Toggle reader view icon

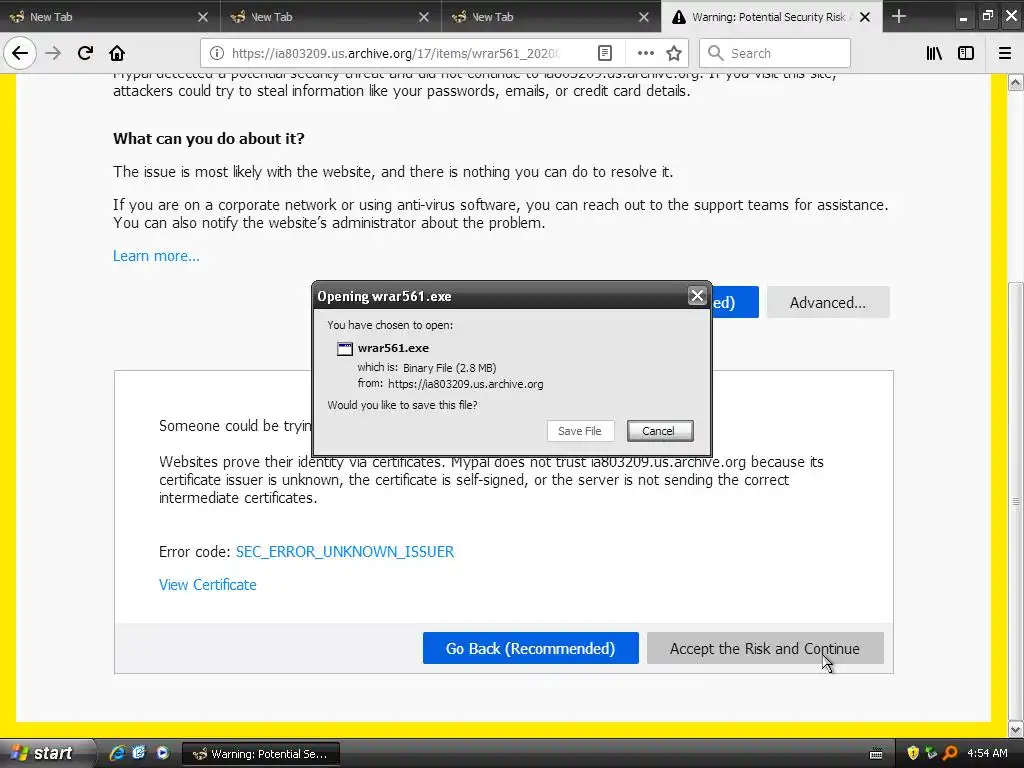pos(605,53)
